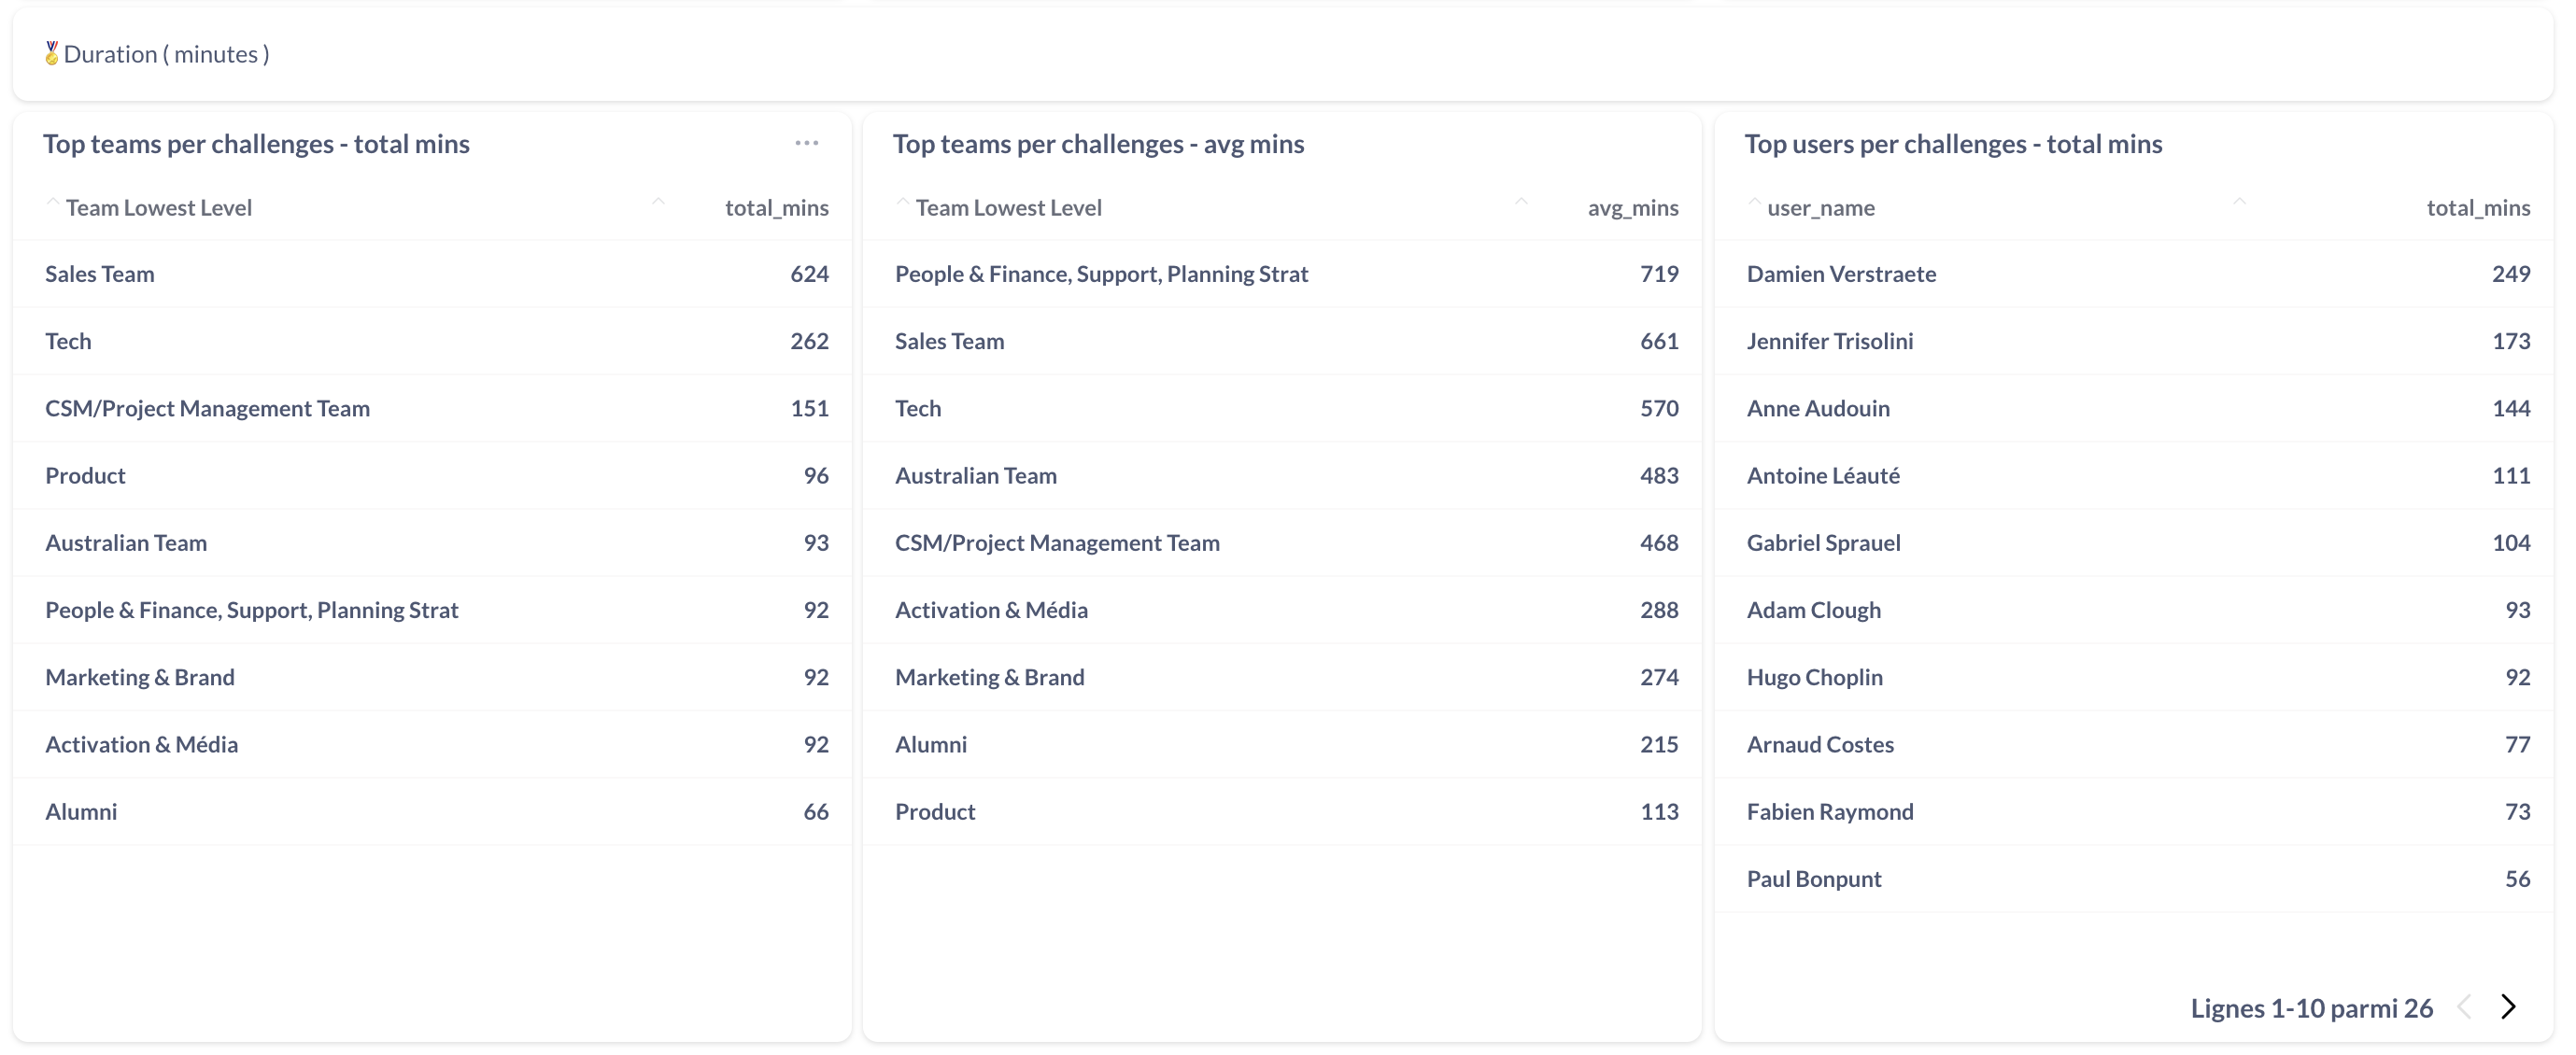Sort middle table by Team Lowest Level header
The width and height of the screenshot is (2576, 1055).
[x=1008, y=208]
